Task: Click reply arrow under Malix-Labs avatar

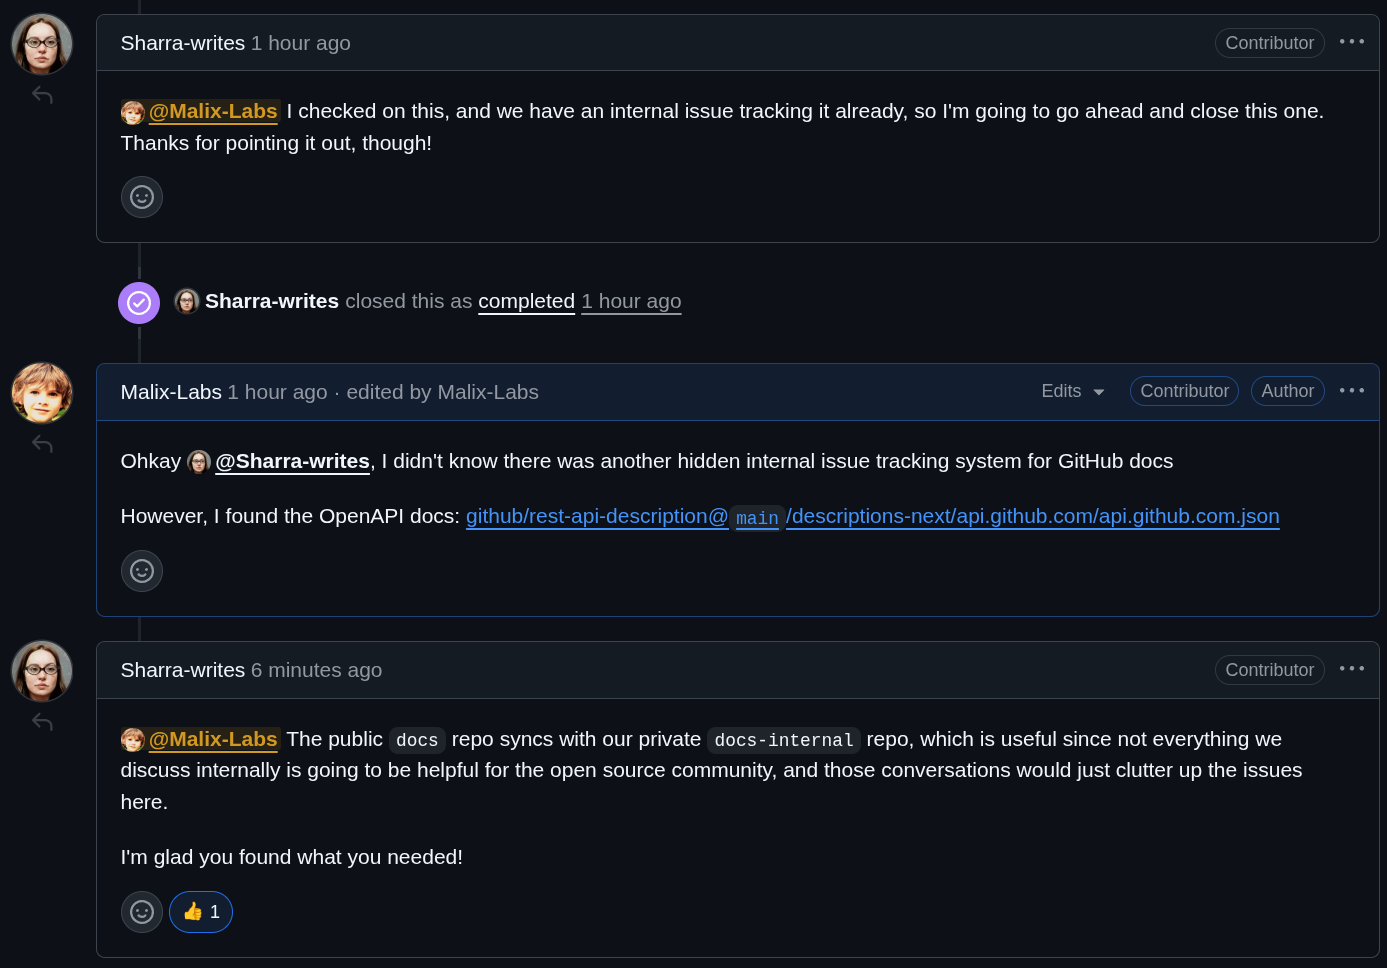Action: (42, 444)
